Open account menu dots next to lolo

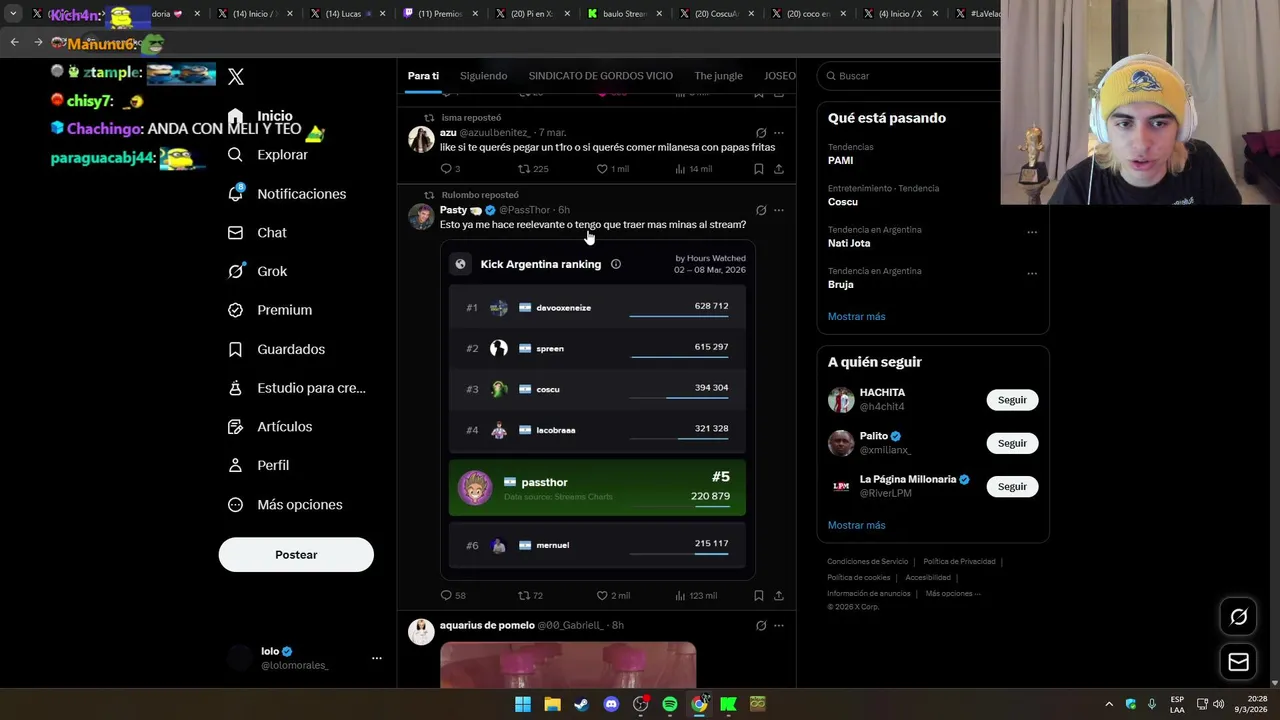(x=377, y=658)
